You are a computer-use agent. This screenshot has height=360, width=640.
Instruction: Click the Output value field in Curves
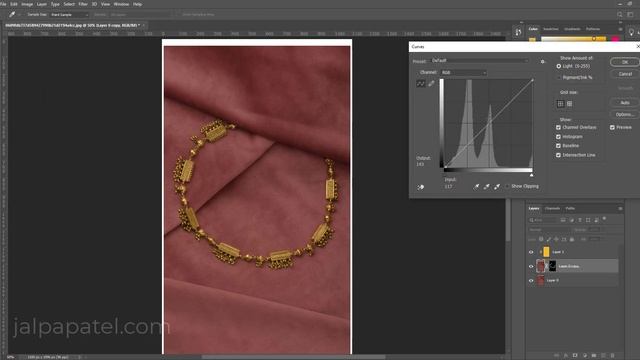pyautogui.click(x=420, y=164)
